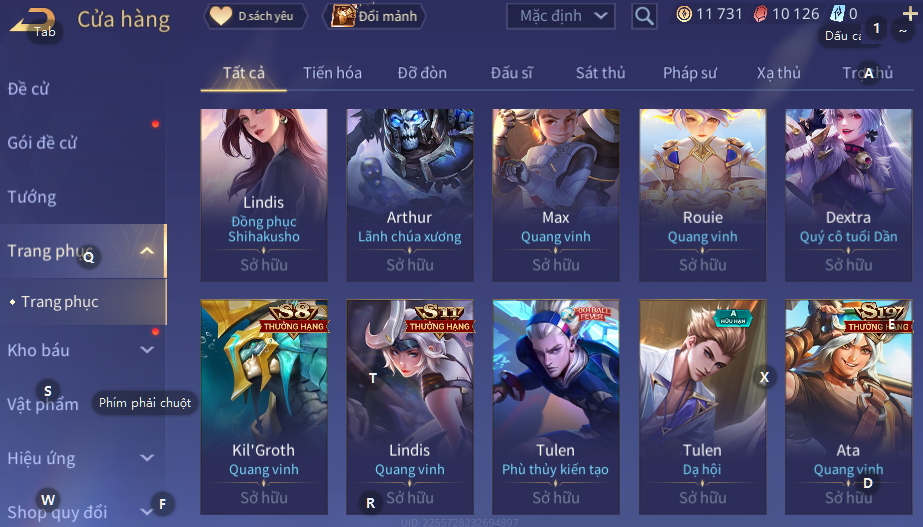This screenshot has width=923, height=527.
Task: Expand the Hiệu ứng sidebar section
Action: 147,458
